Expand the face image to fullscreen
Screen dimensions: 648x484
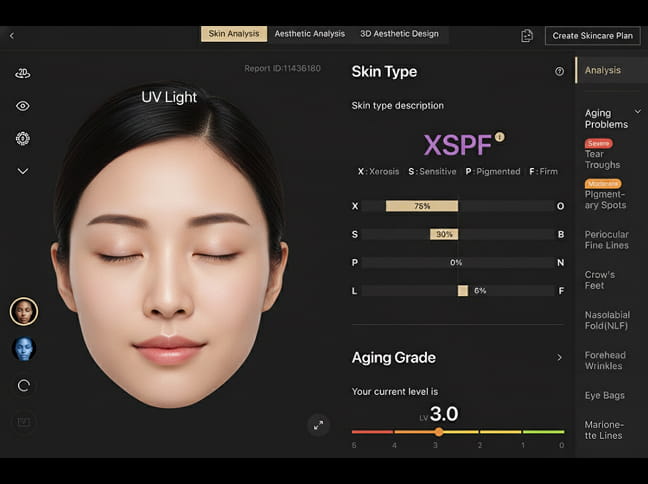[x=318, y=425]
